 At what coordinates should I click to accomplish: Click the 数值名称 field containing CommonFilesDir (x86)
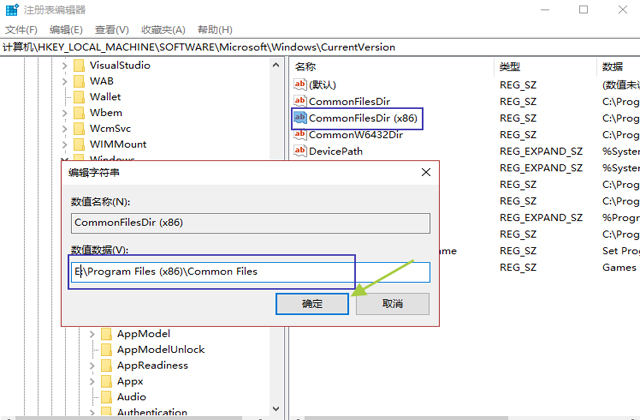pyautogui.click(x=250, y=223)
